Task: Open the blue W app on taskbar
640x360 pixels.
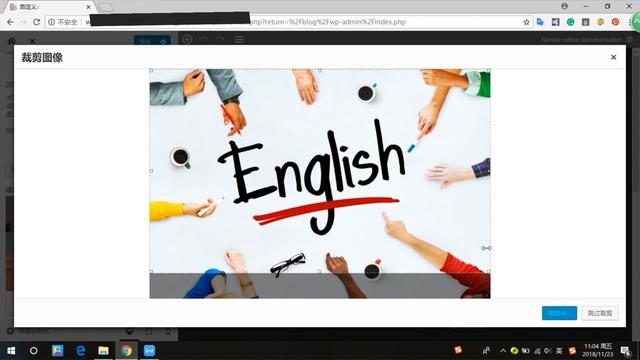Action: click(149, 351)
